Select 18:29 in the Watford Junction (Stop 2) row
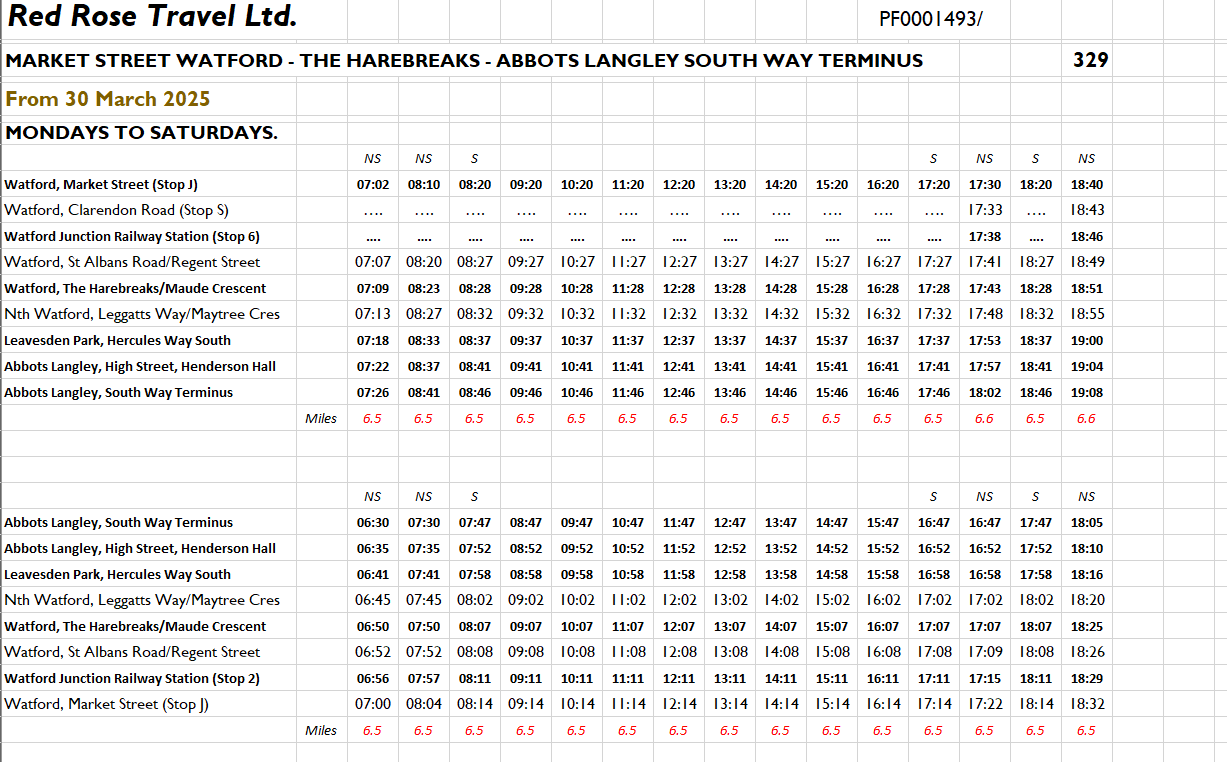The width and height of the screenshot is (1227, 762). [1086, 679]
